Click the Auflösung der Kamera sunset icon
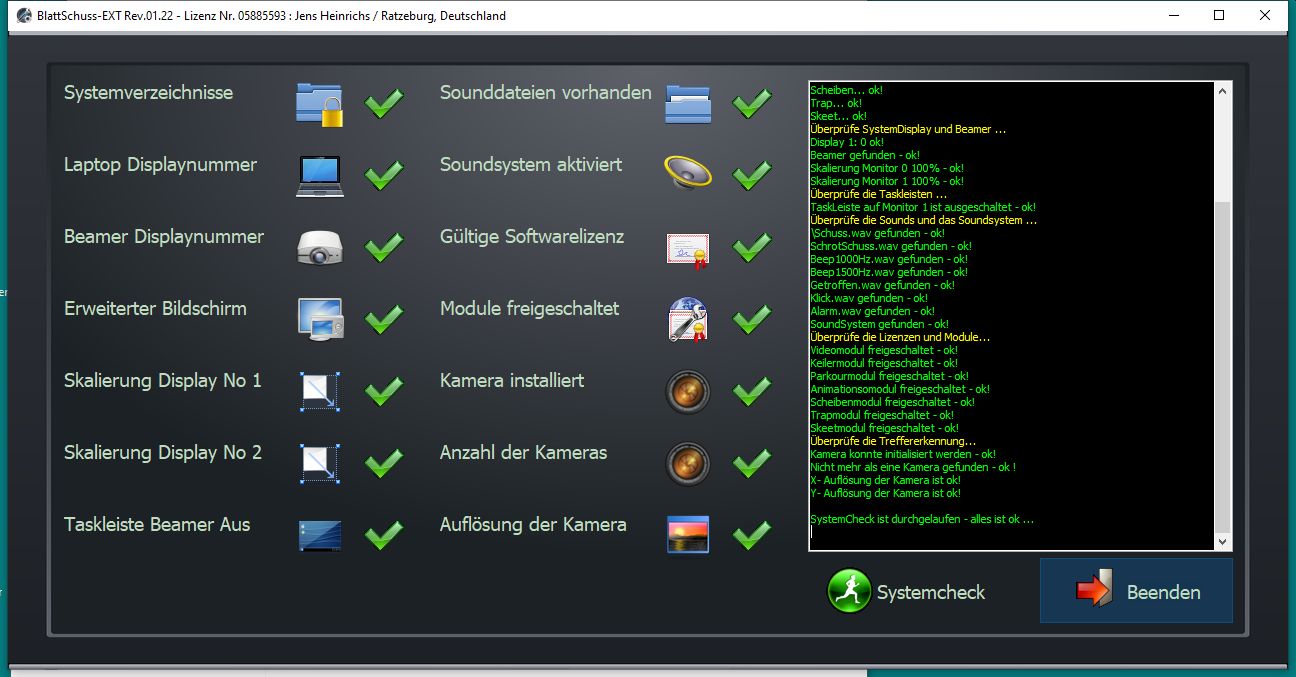 point(688,535)
